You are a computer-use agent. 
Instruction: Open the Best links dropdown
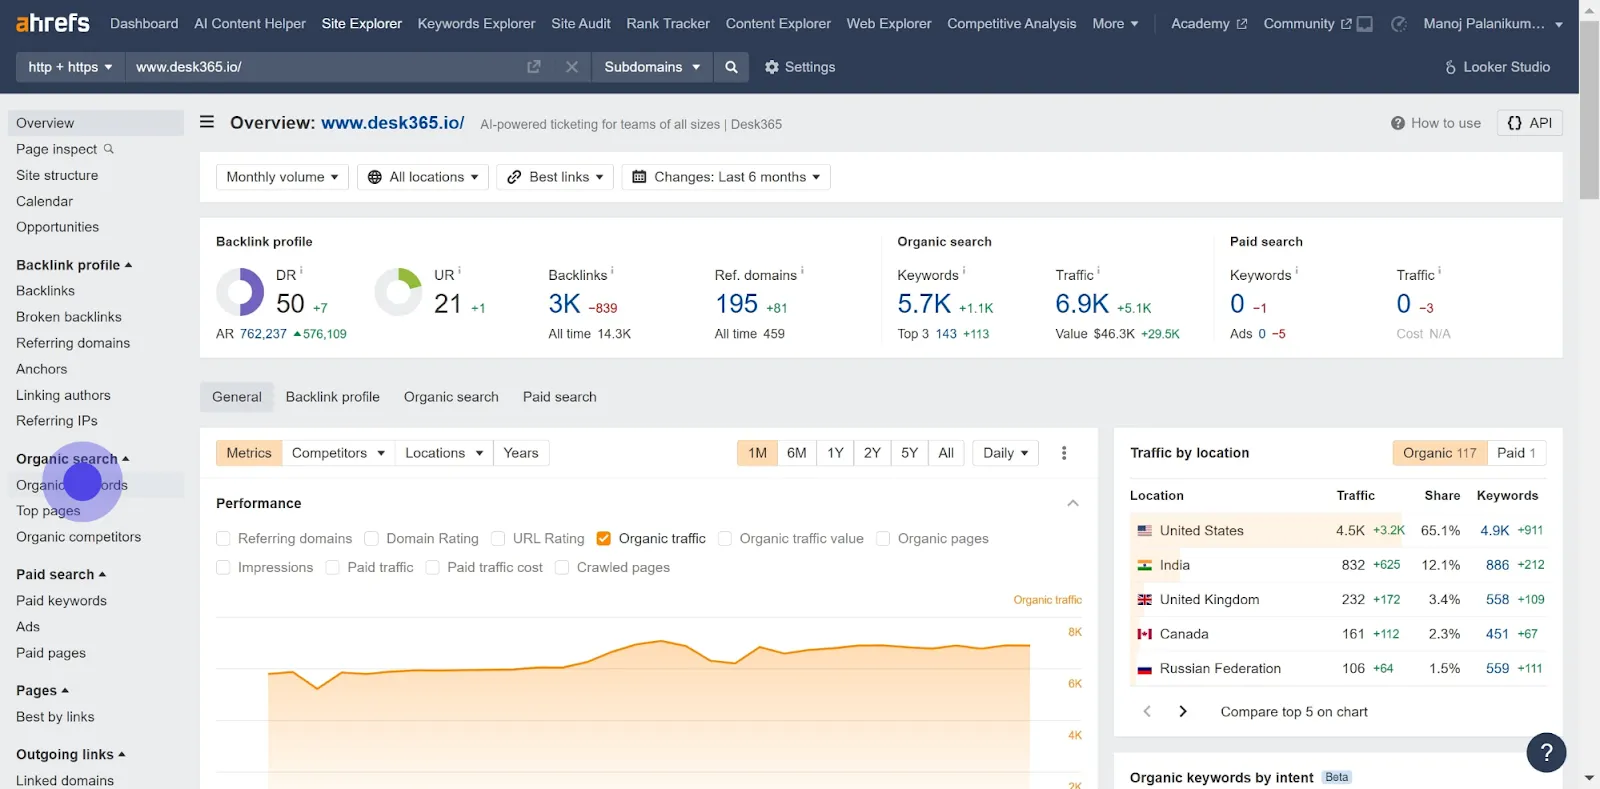pyautogui.click(x=555, y=177)
